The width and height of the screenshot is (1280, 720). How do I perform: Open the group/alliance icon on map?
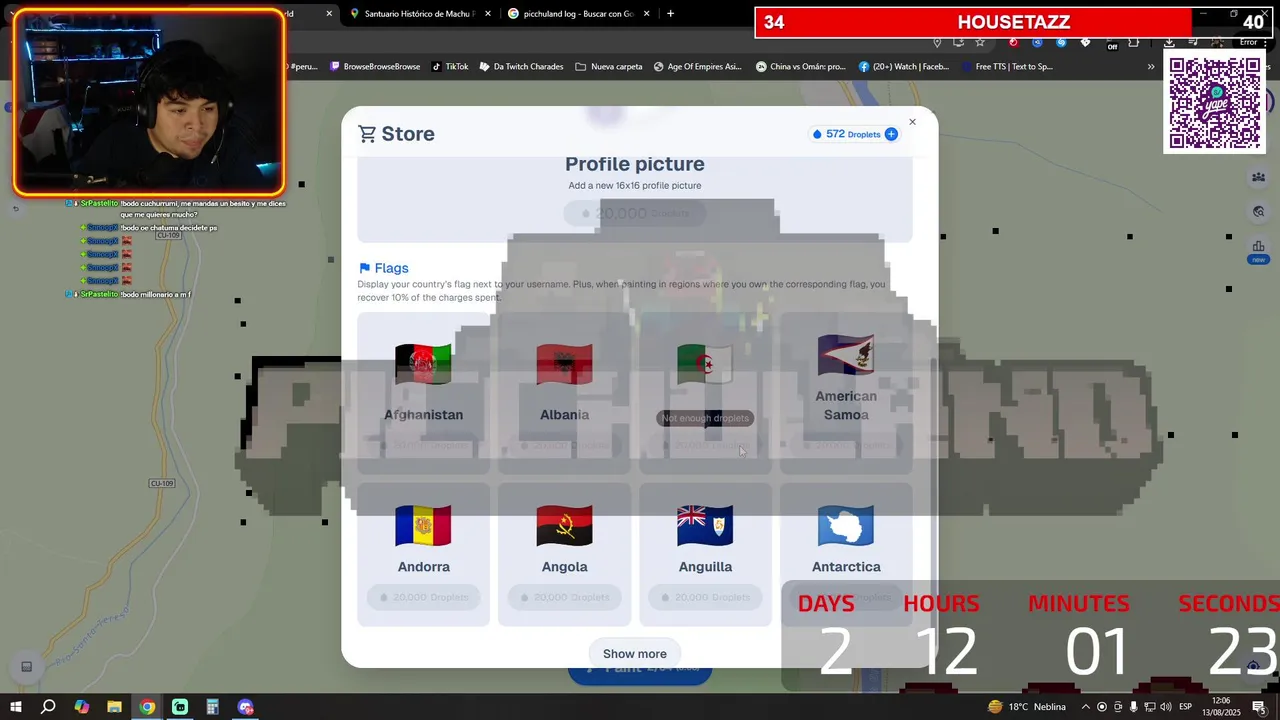pos(1258,178)
